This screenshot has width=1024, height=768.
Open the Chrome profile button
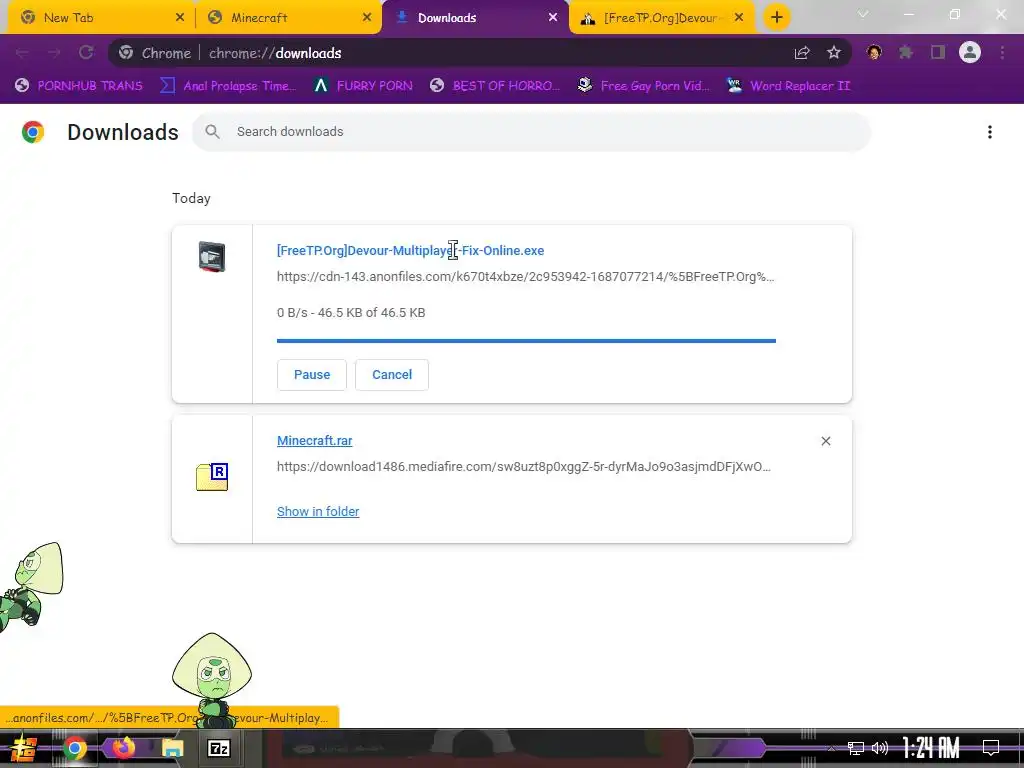point(970,52)
